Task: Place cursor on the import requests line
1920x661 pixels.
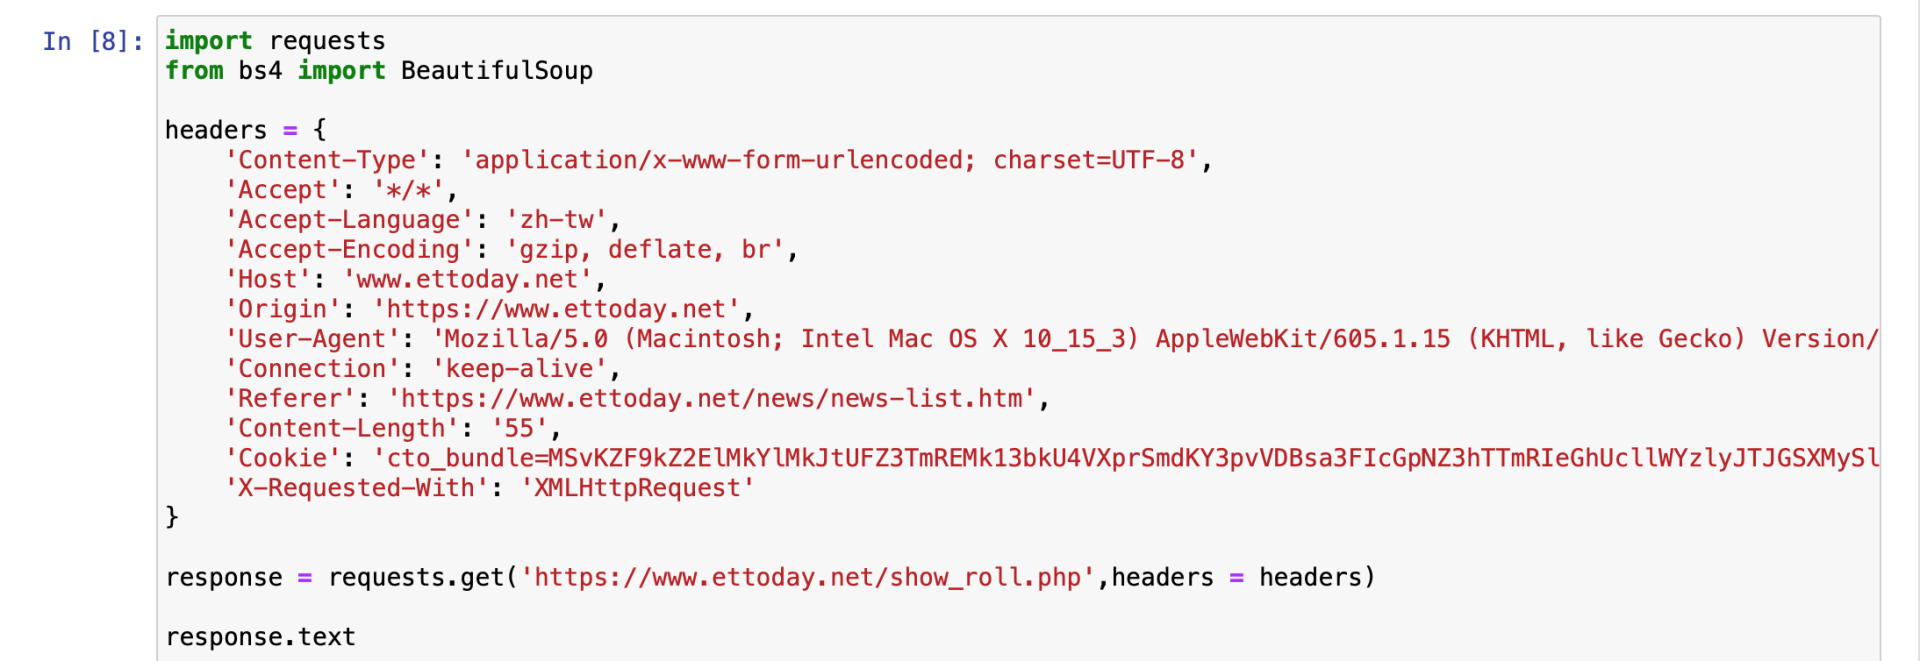Action: (275, 41)
